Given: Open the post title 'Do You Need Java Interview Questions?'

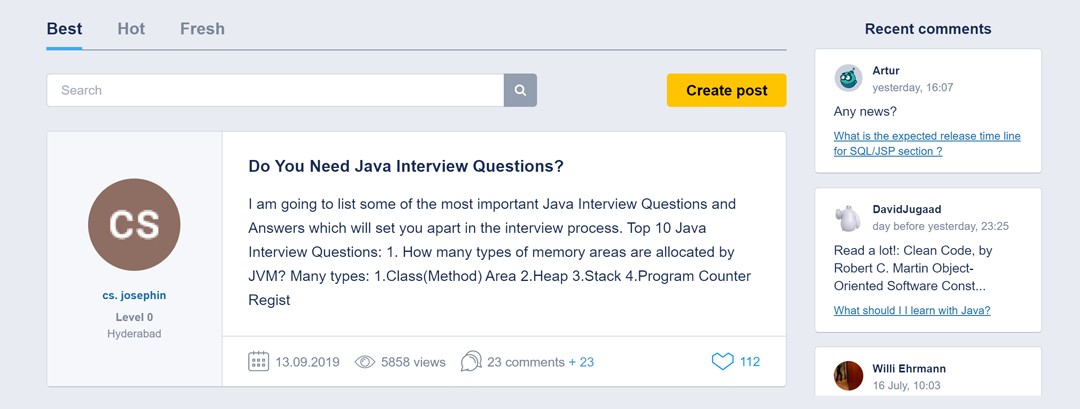Looking at the screenshot, I should [x=406, y=167].
